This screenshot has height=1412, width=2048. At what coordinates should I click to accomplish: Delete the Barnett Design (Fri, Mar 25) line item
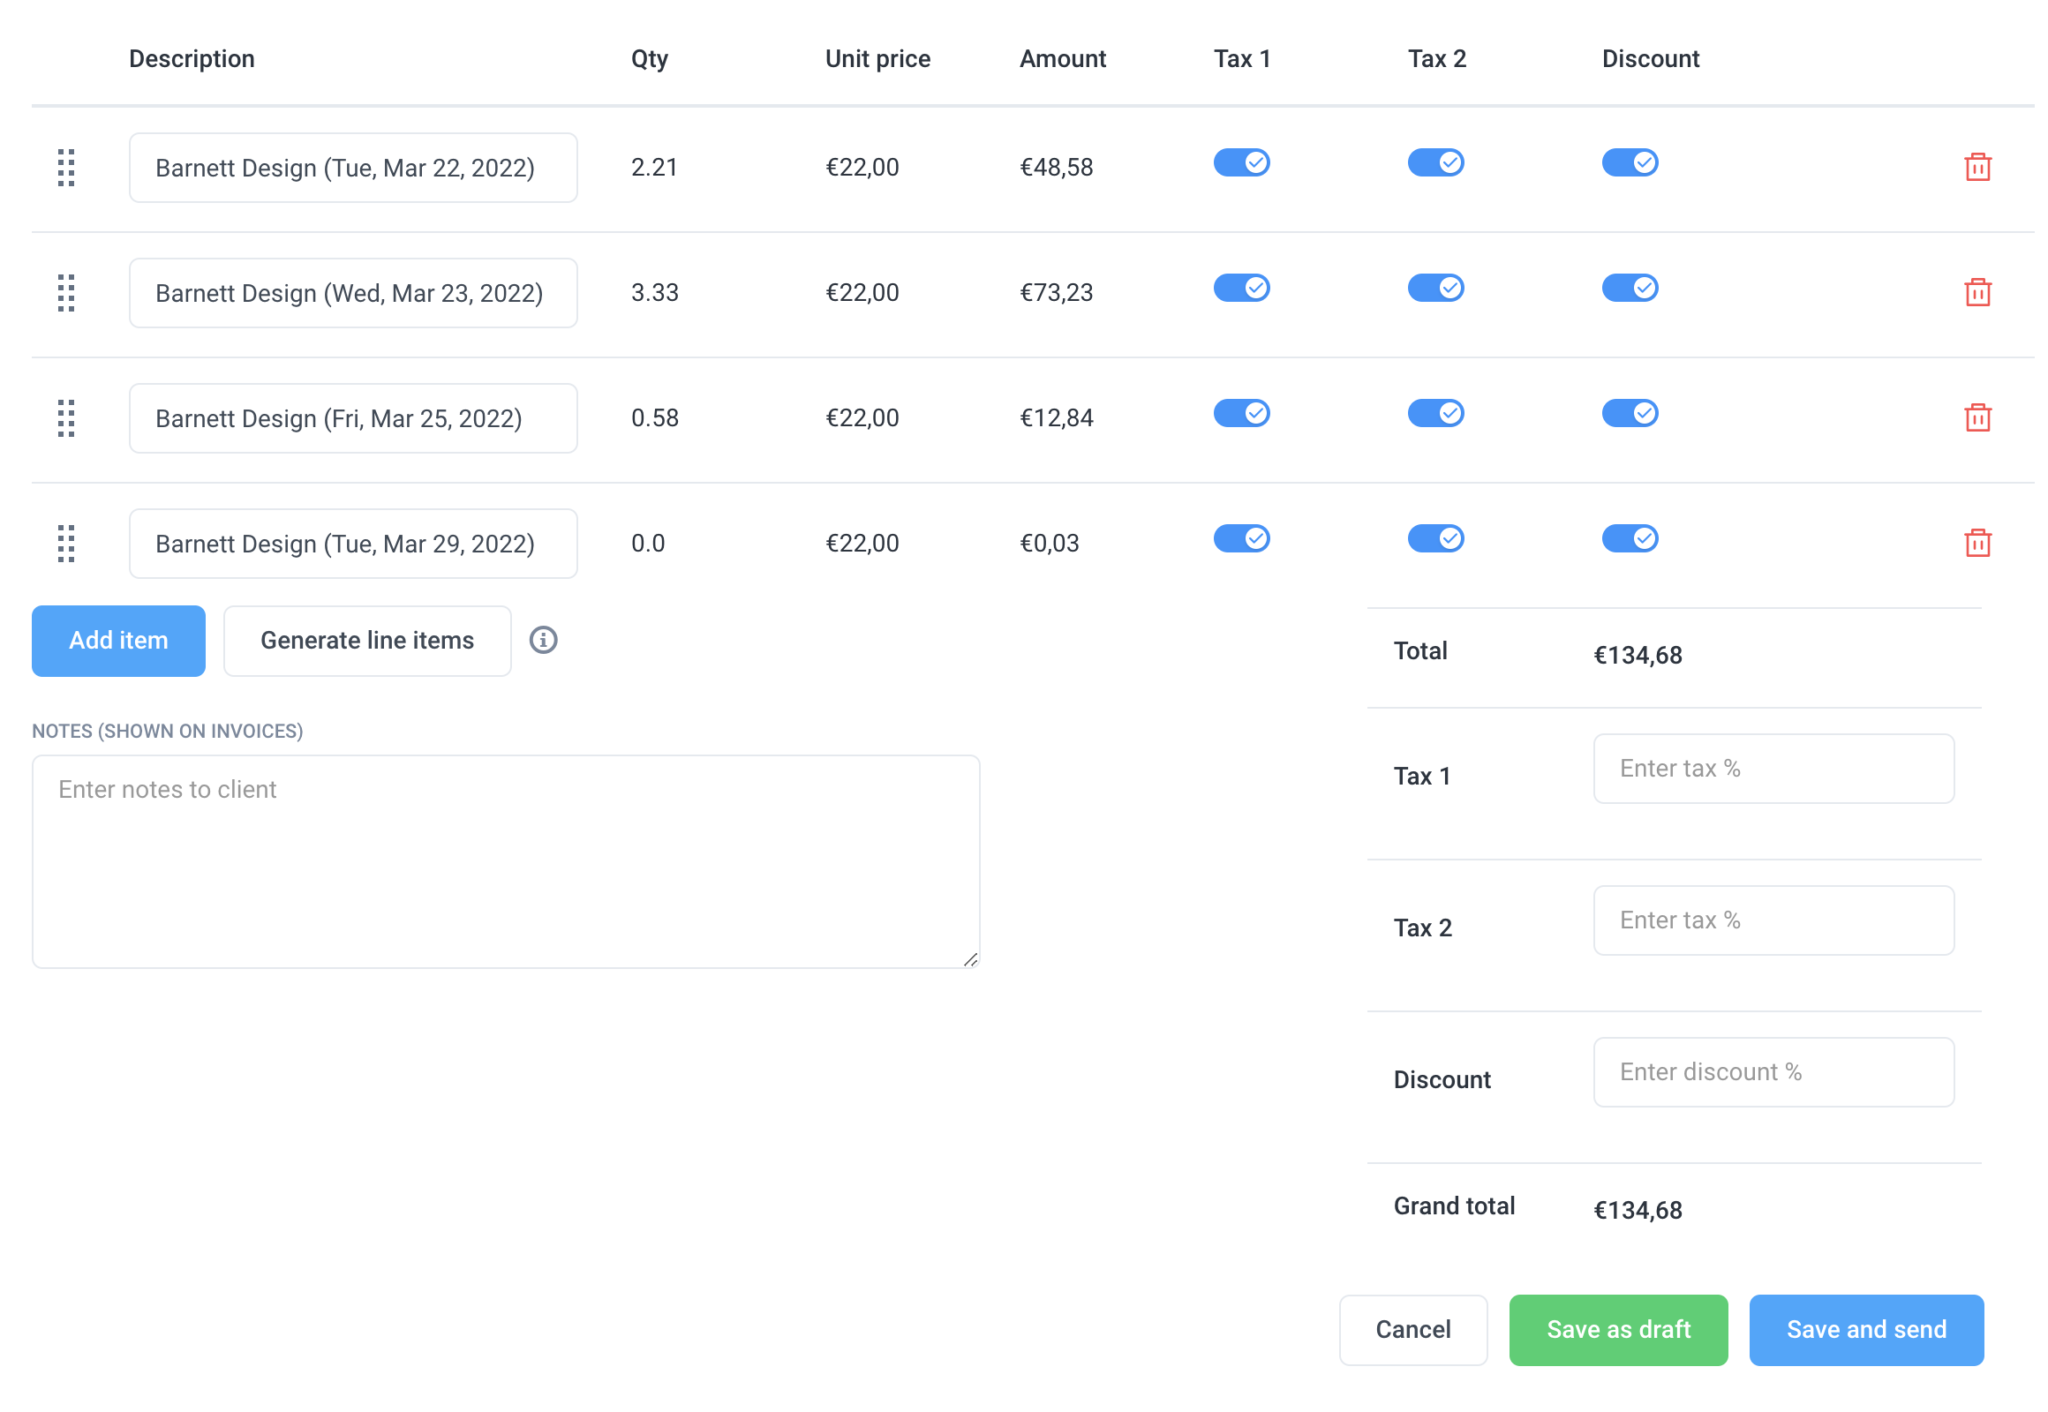[x=1977, y=418]
